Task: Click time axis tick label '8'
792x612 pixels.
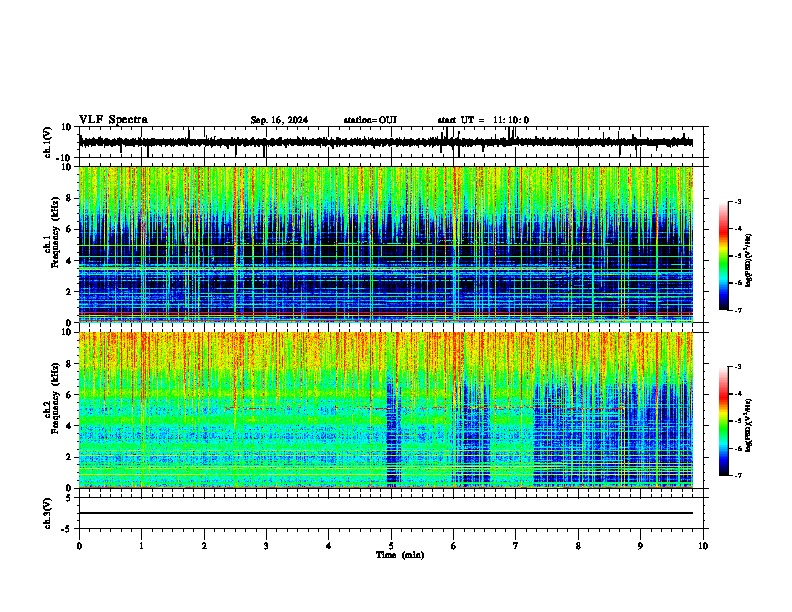Action: [578, 546]
